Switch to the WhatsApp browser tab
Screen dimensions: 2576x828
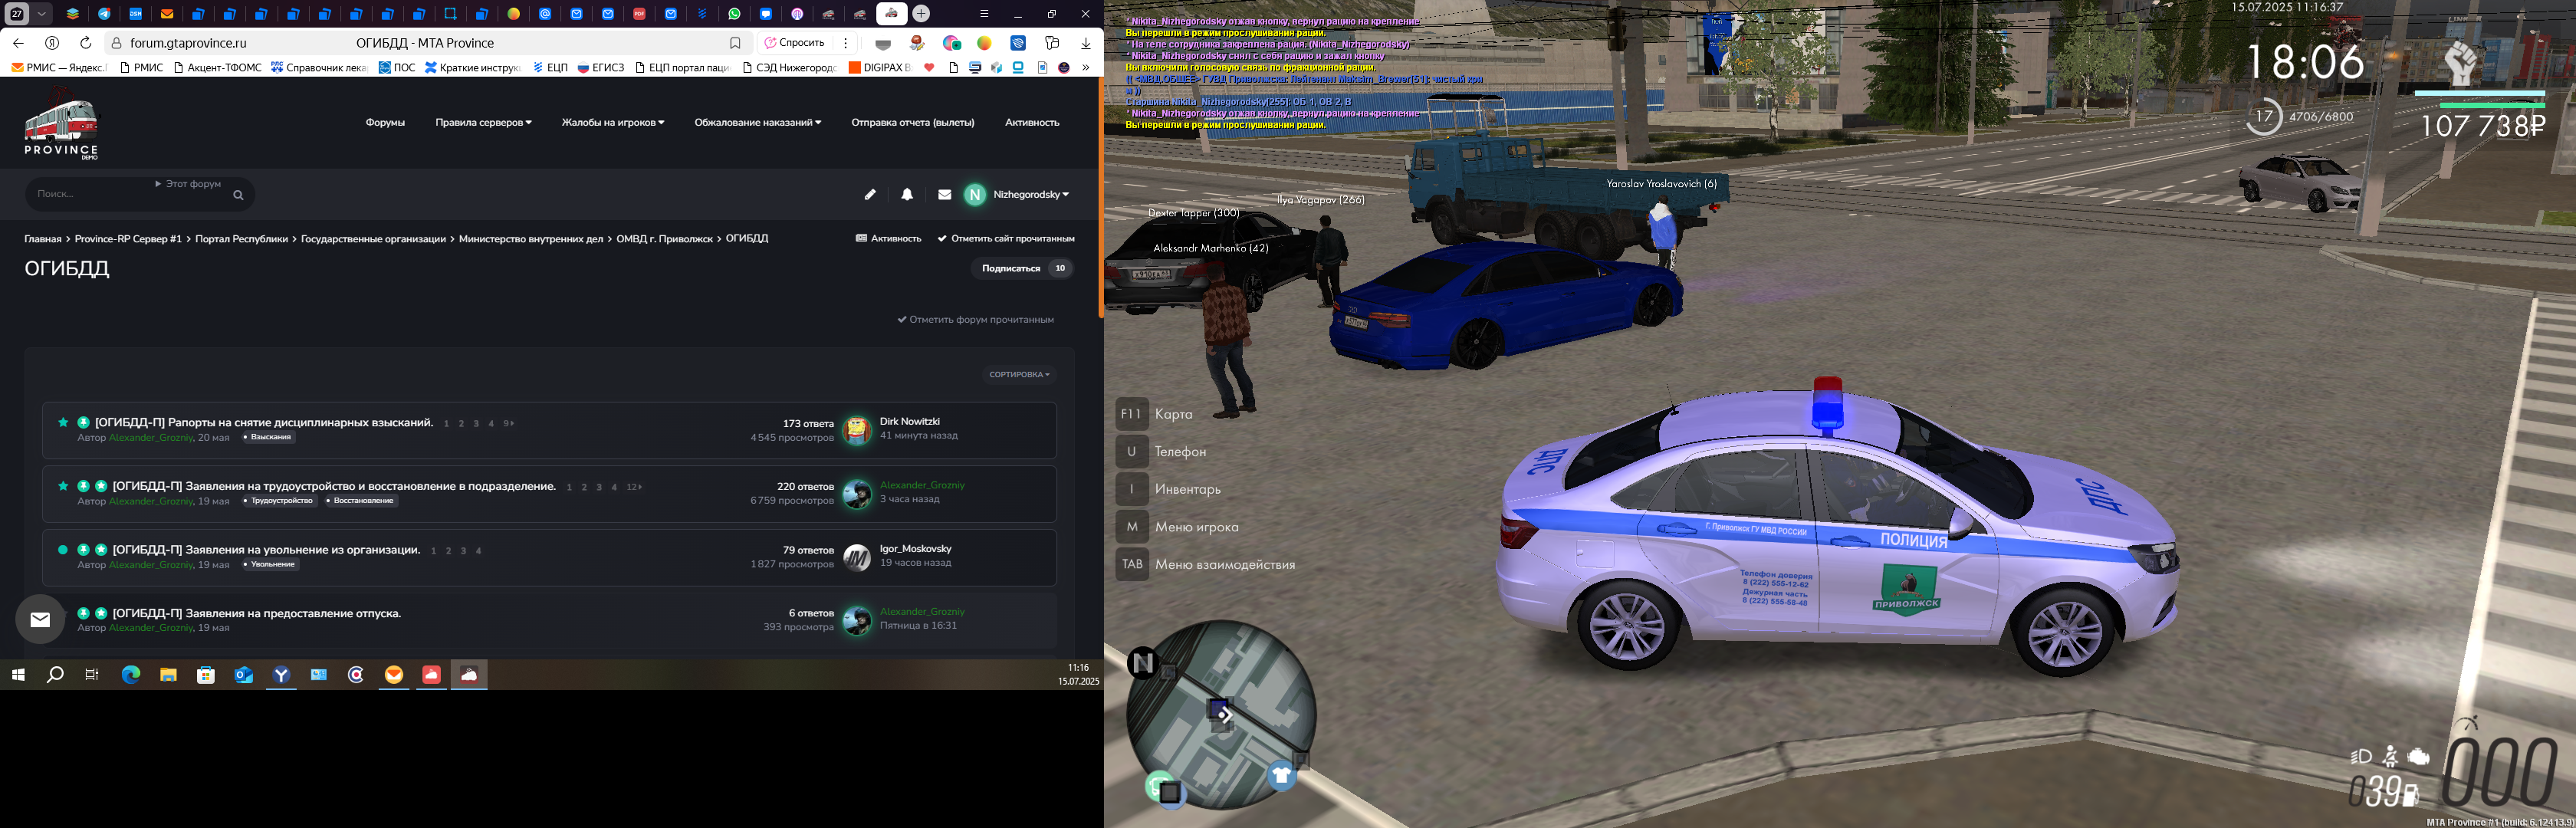(734, 14)
